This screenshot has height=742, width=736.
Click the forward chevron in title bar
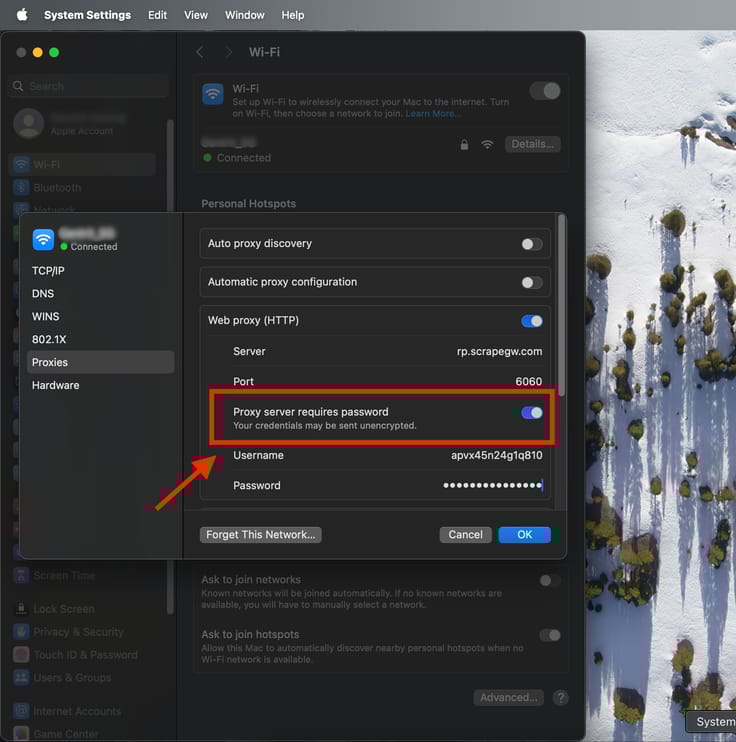pos(229,52)
